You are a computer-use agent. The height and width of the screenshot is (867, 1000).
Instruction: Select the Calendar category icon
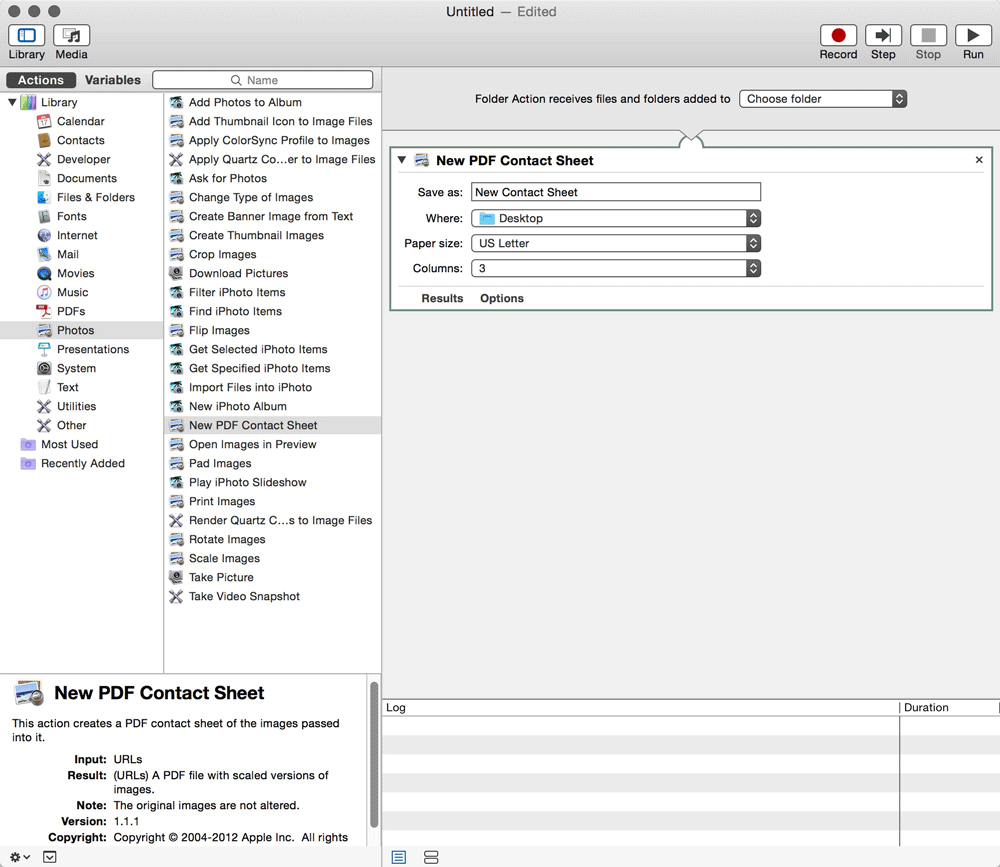pos(44,121)
